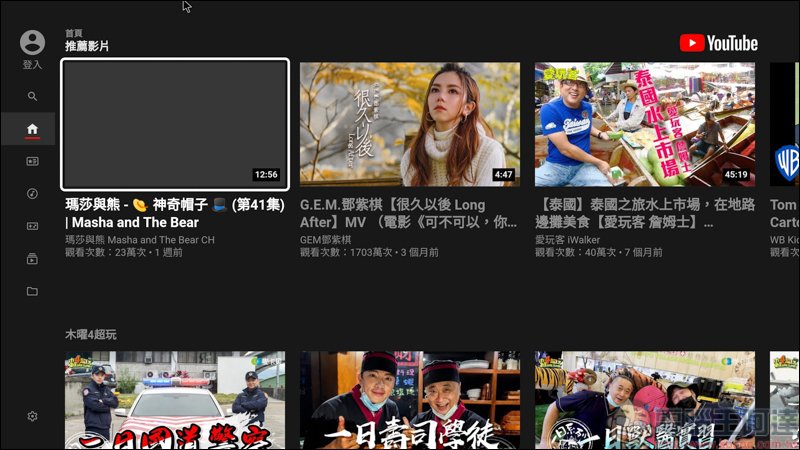Image resolution: width=800 pixels, height=450 pixels.
Task: Open the gaming icon in sidebar
Action: click(x=32, y=226)
